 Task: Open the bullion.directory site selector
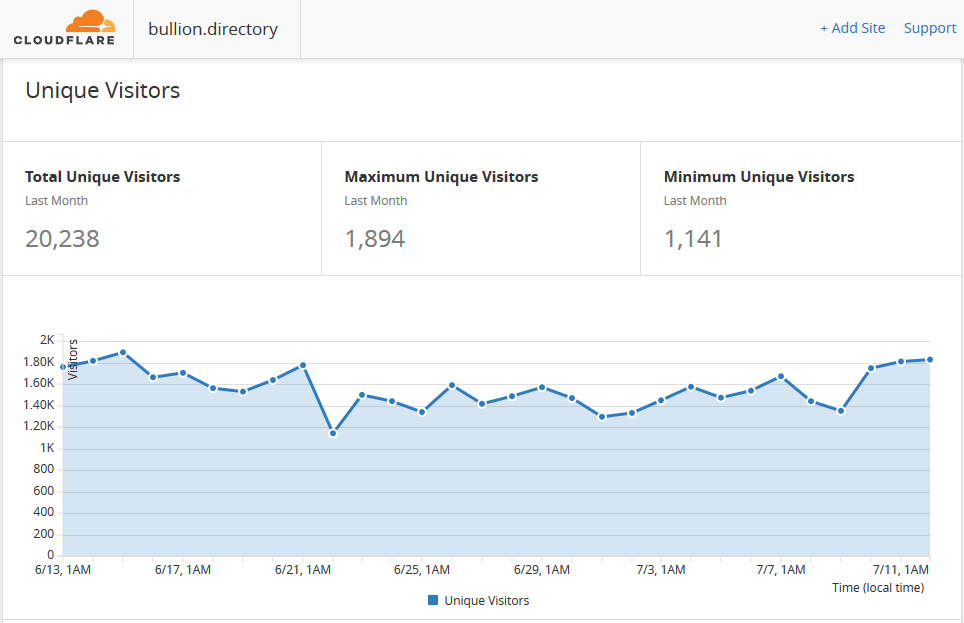(x=213, y=29)
